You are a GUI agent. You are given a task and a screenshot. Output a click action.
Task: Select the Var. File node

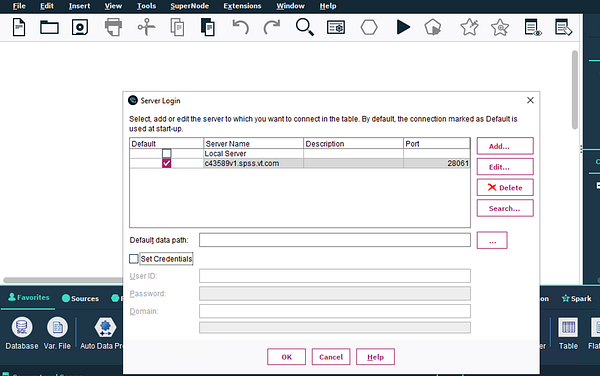tap(57, 333)
